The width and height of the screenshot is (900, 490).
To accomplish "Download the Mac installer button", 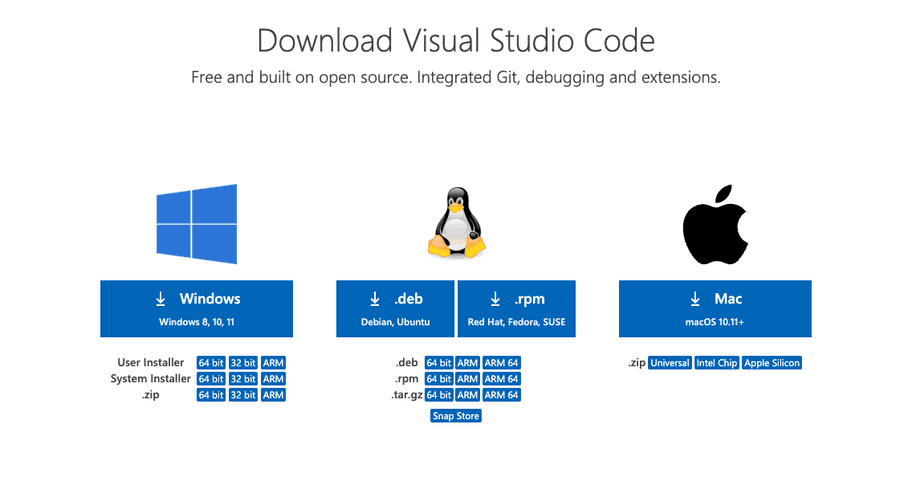I will tap(715, 309).
